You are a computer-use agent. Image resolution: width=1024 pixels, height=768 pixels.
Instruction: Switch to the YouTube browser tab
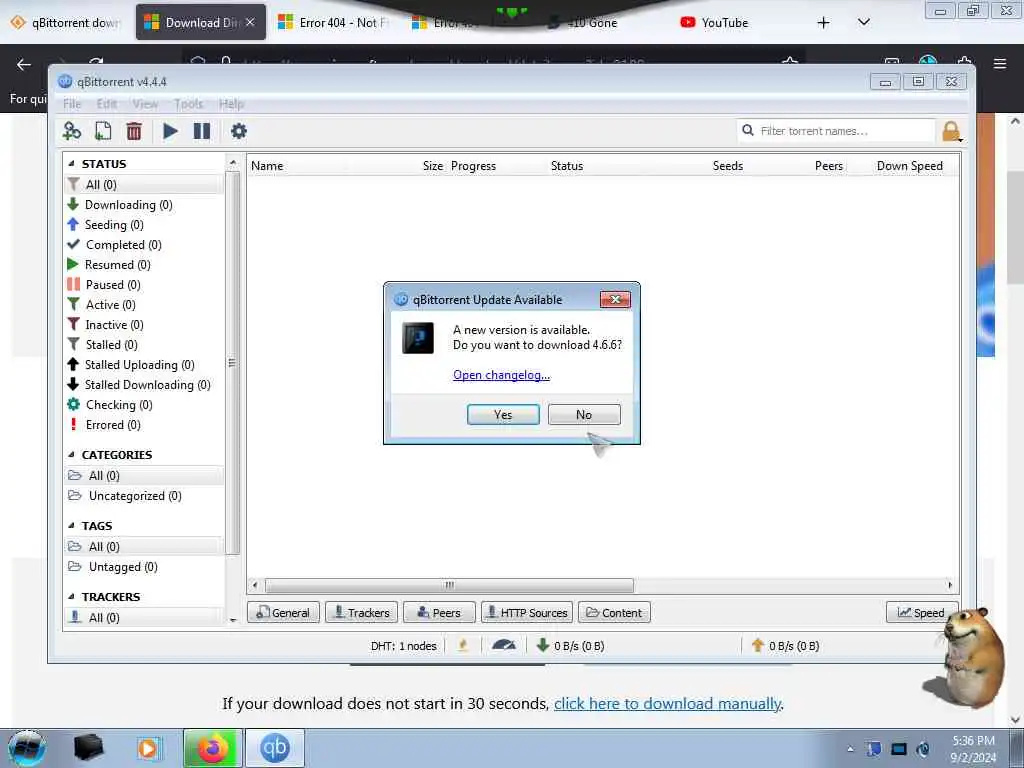714,23
